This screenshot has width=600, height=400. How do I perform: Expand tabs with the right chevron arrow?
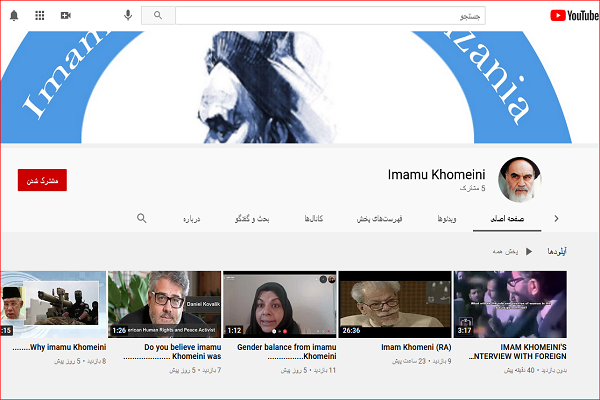[x=555, y=218]
